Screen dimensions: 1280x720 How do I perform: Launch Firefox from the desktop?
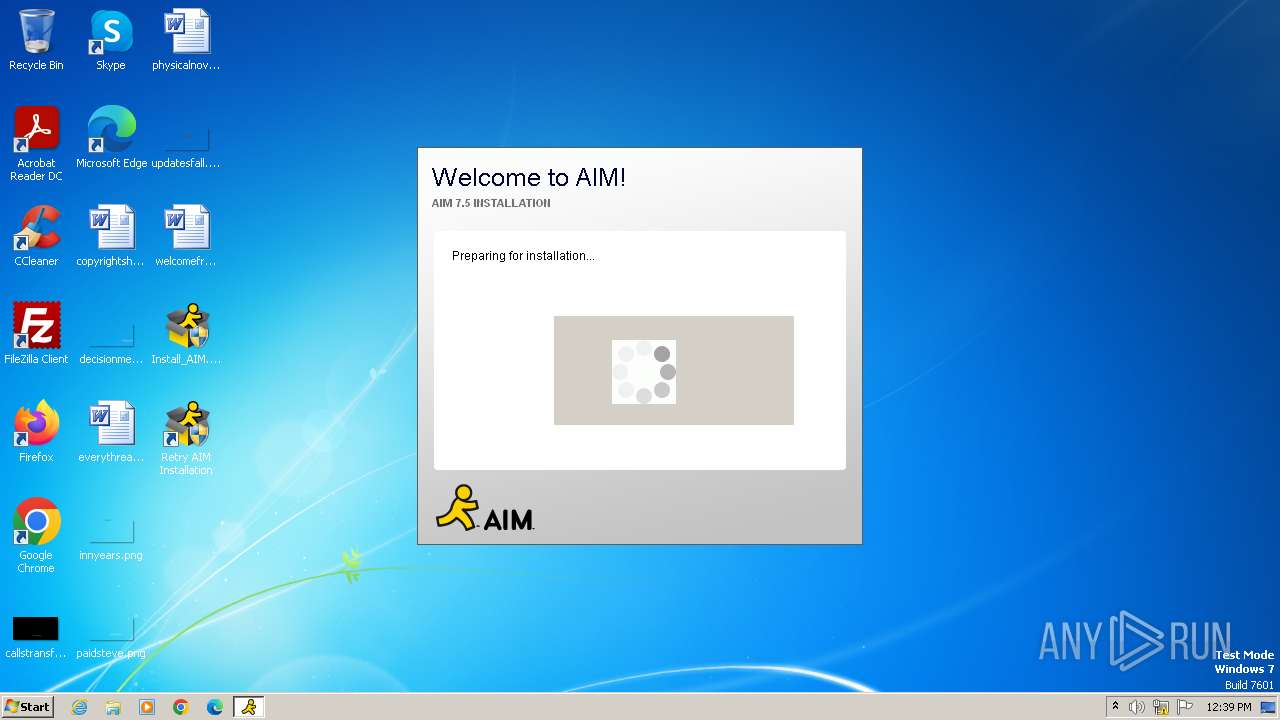click(36, 432)
